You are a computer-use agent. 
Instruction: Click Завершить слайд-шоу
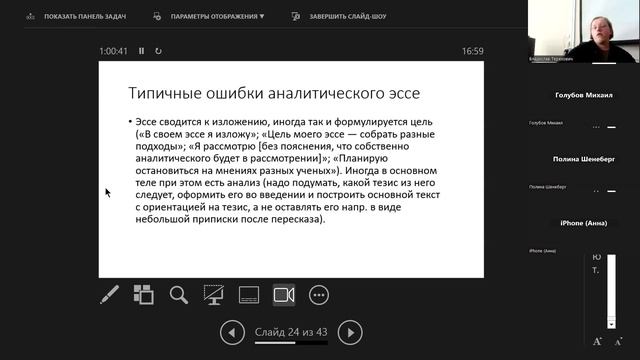[x=348, y=16]
